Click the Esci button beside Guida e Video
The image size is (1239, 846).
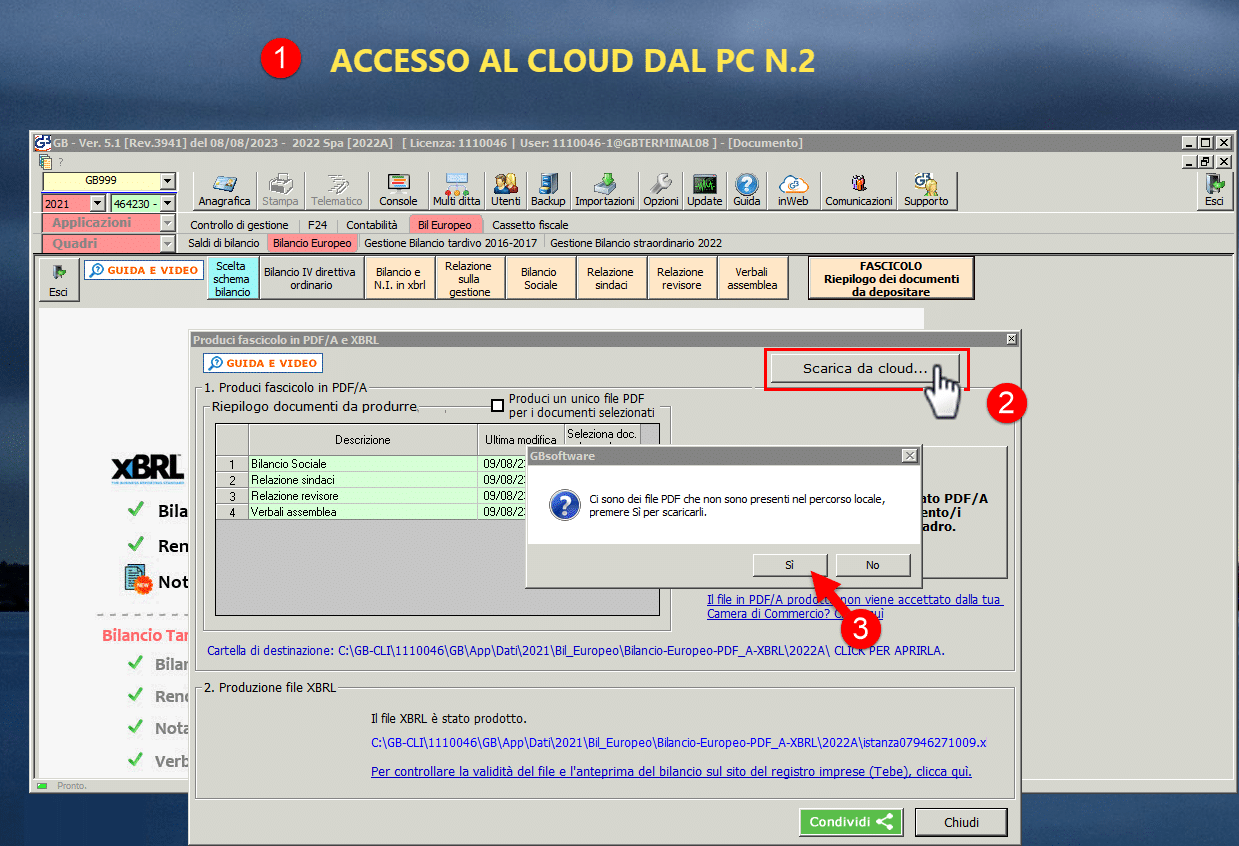(58, 278)
